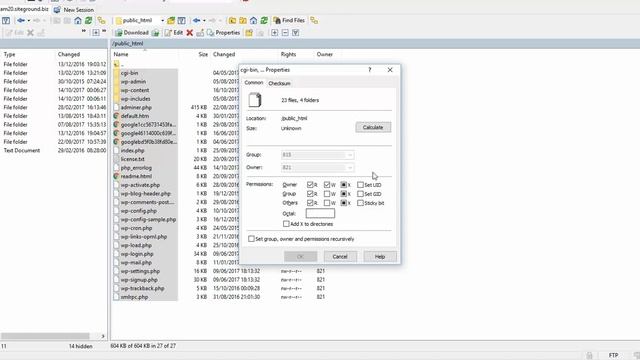This screenshot has width=640, height=360.
Task: Click the Calculate size button
Action: (373, 127)
